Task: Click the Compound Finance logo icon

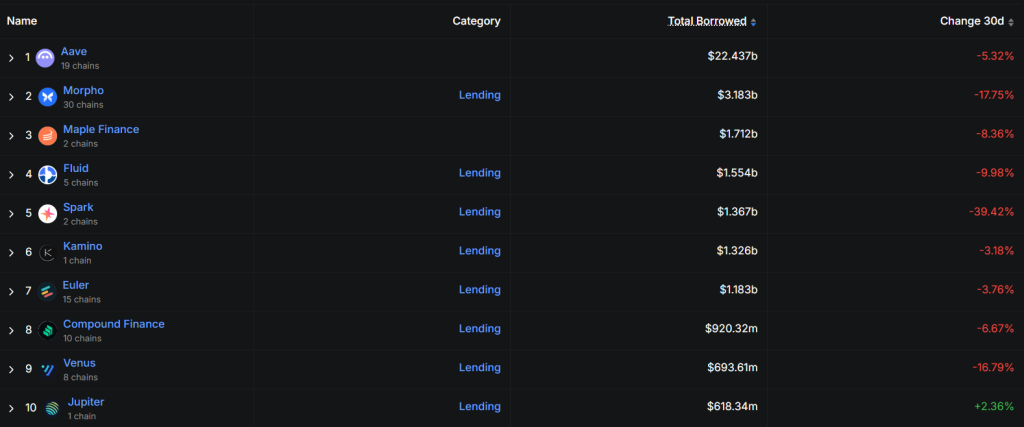Action: (x=47, y=331)
